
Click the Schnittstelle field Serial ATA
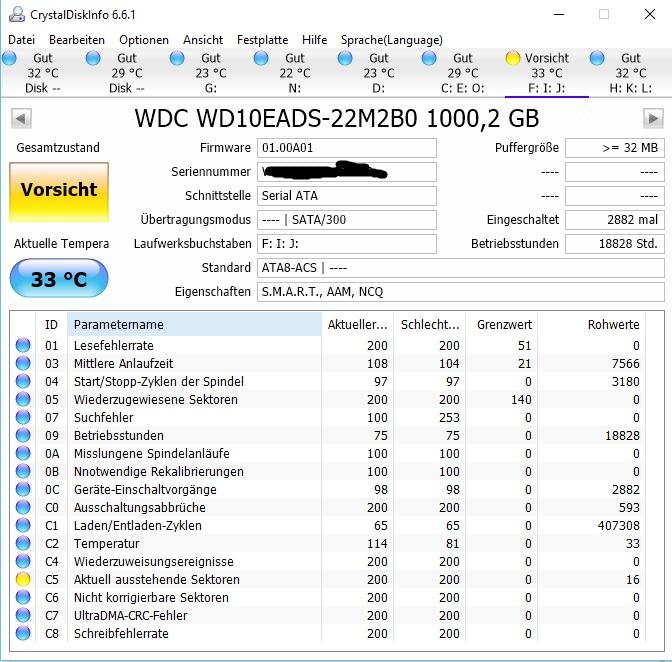coord(347,196)
